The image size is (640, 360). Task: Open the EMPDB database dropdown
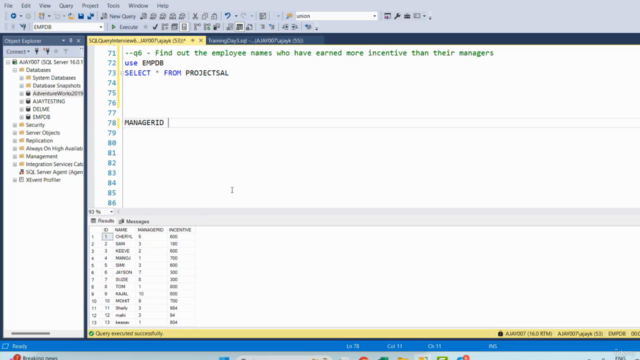(101, 27)
